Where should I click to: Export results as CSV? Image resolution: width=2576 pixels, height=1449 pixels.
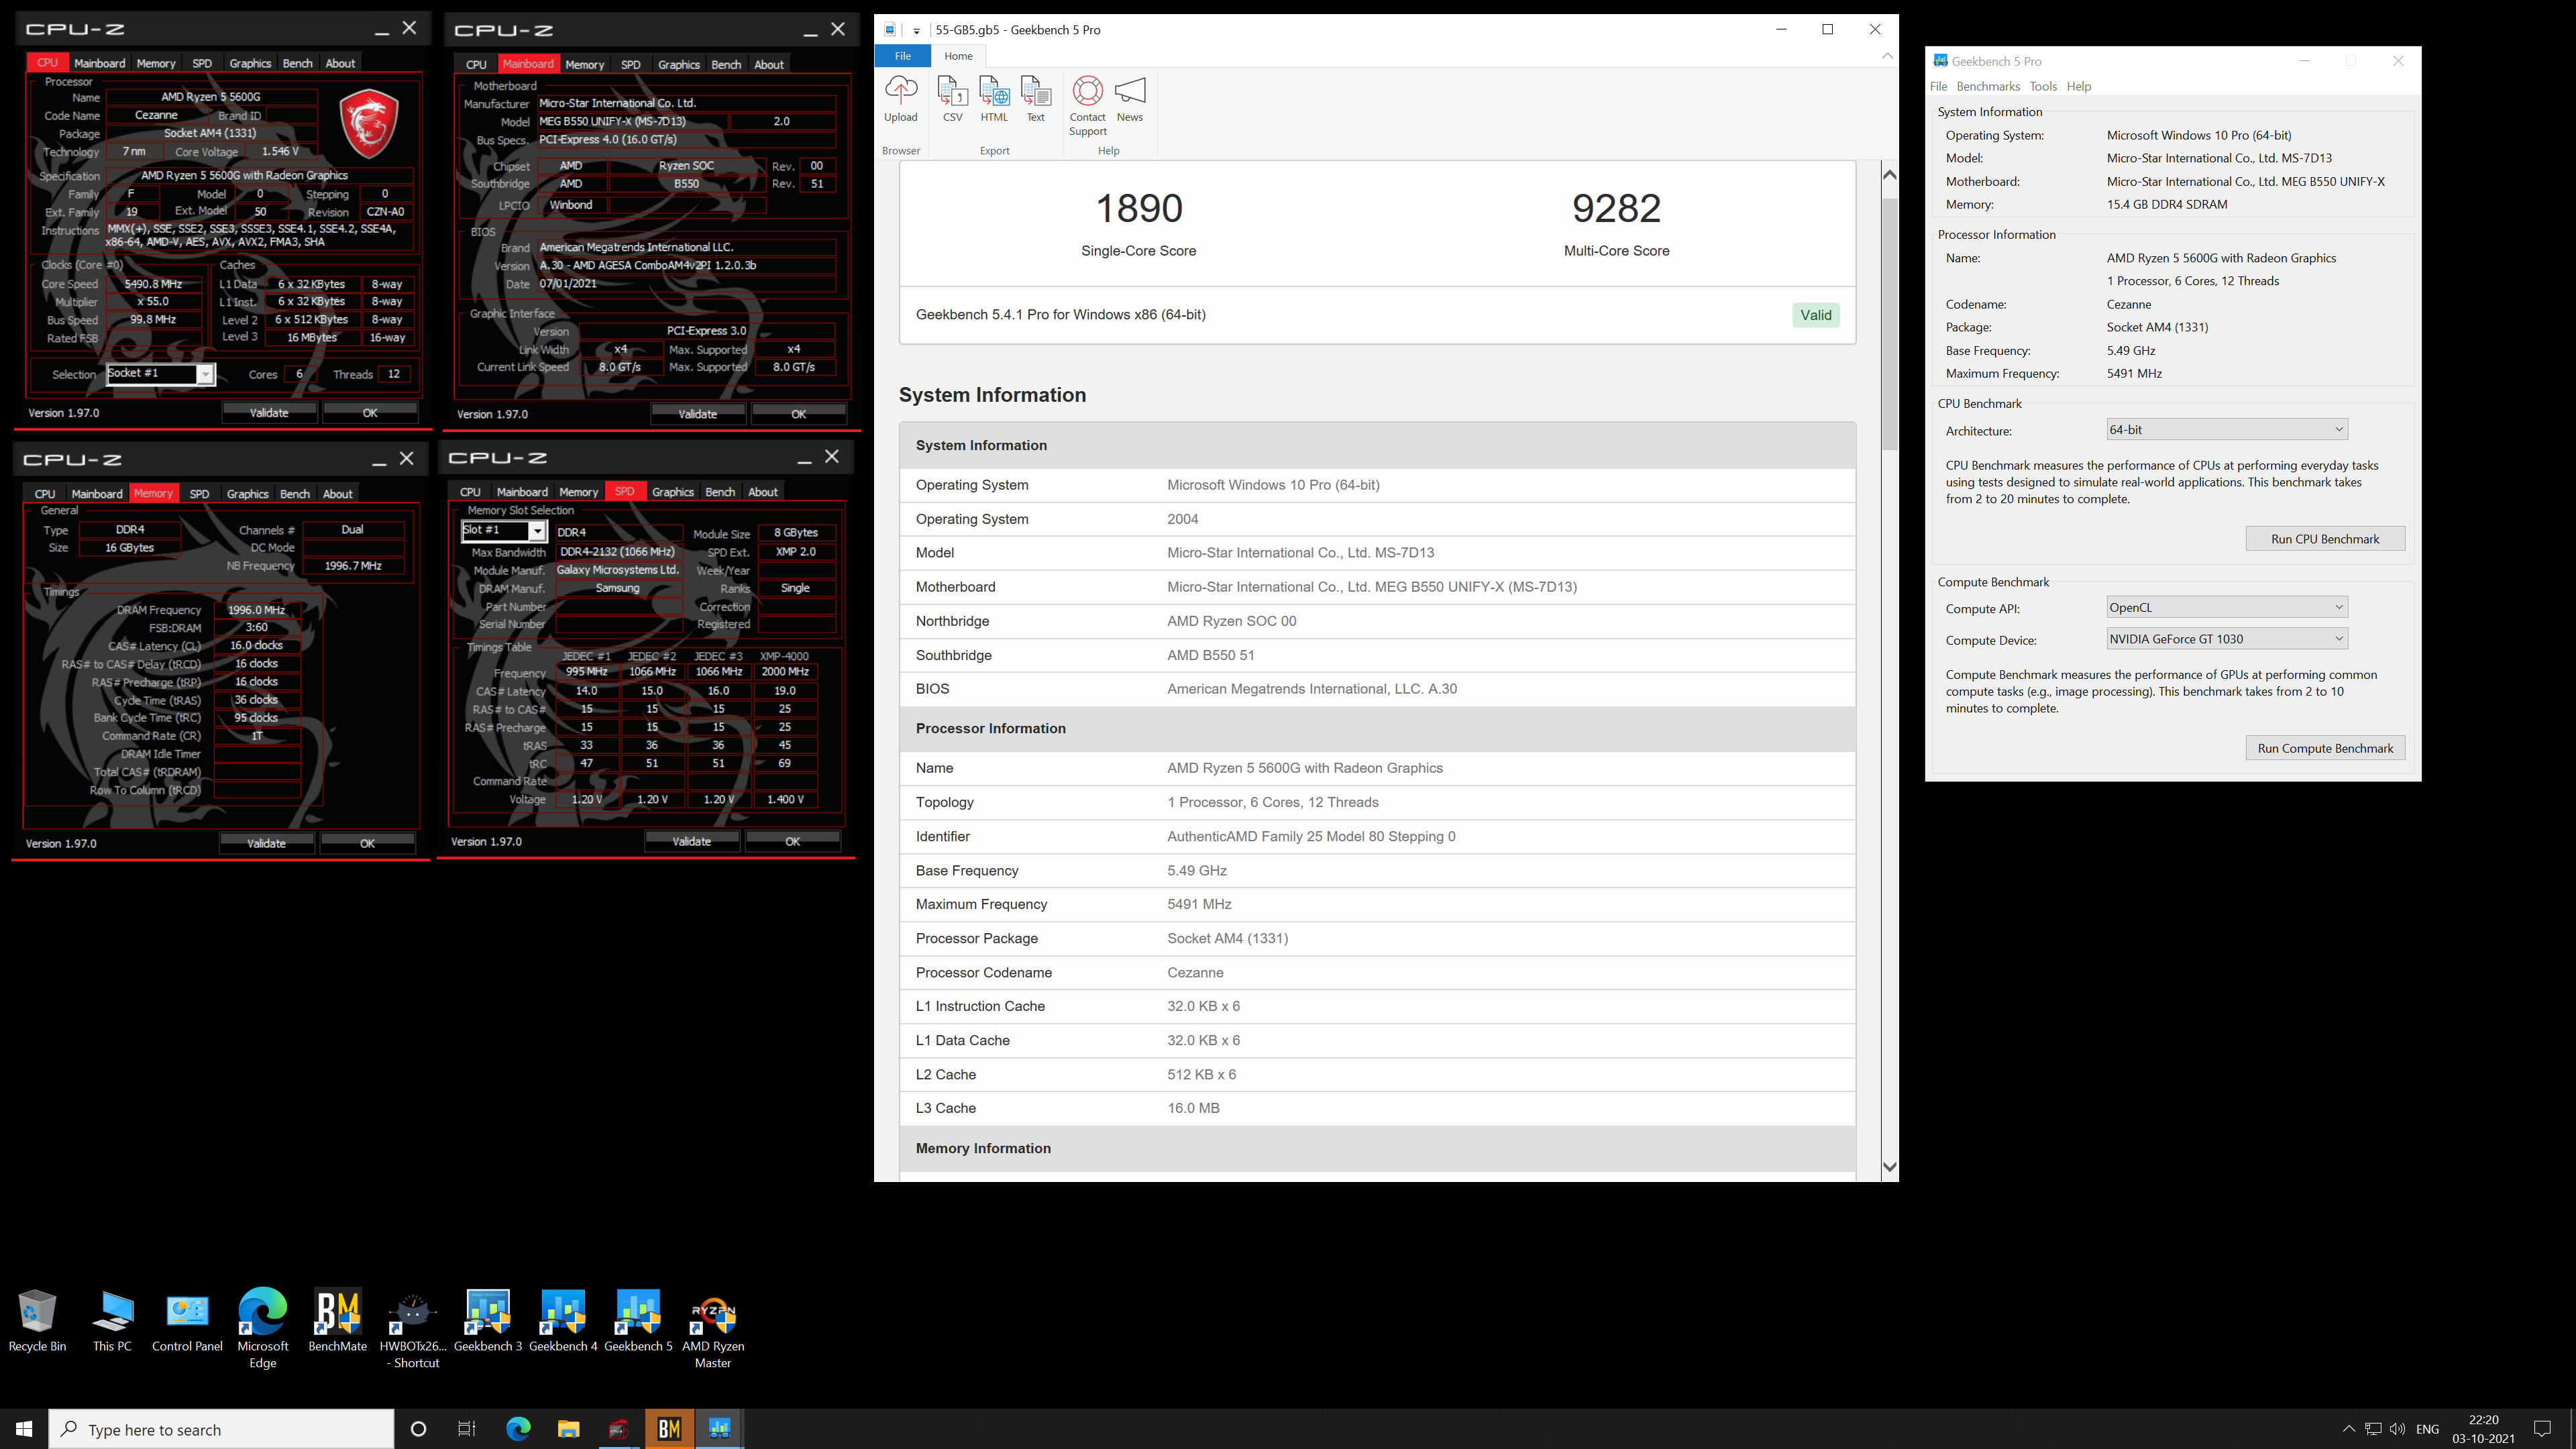pyautogui.click(x=952, y=99)
